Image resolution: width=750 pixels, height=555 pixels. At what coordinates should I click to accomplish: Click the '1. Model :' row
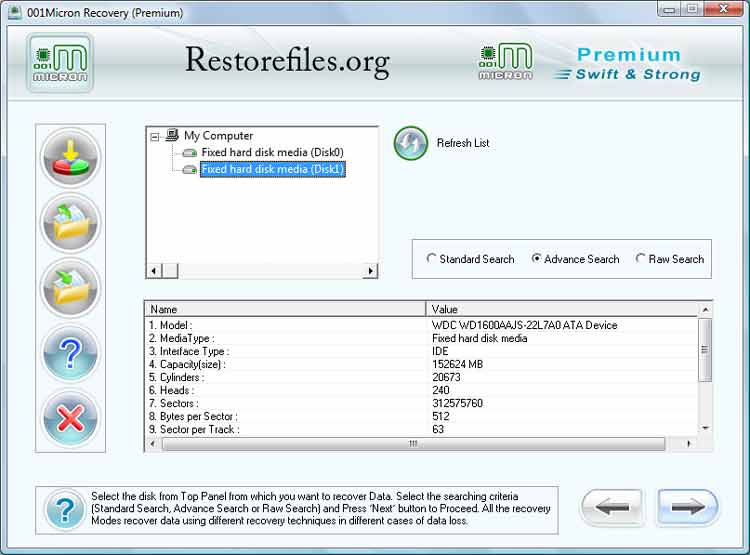pyautogui.click(x=421, y=325)
